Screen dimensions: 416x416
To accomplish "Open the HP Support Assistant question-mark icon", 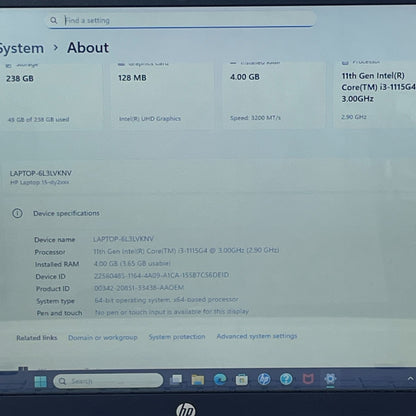I will (286, 379).
